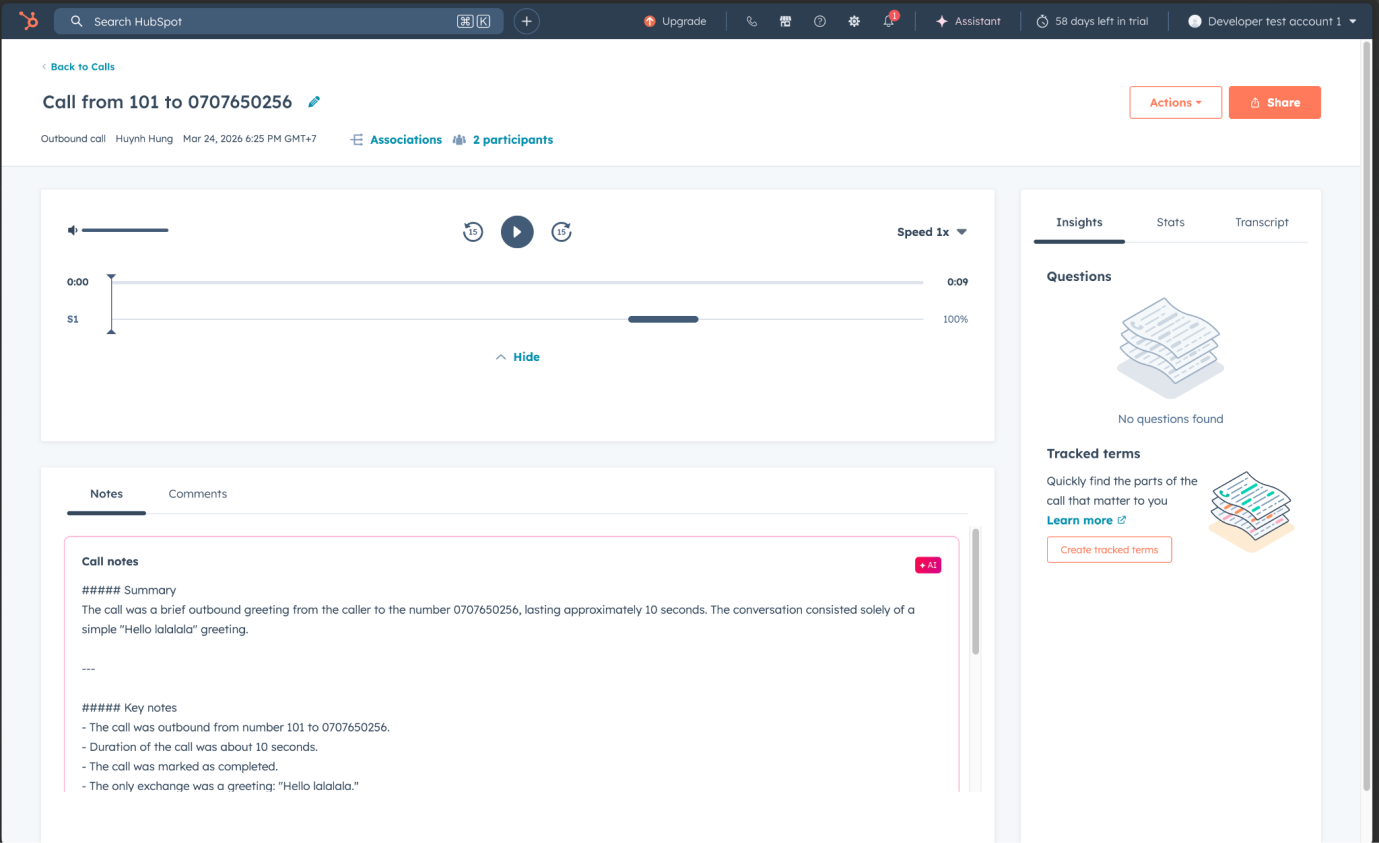Open the marketplace store icon

pyautogui.click(x=786, y=21)
